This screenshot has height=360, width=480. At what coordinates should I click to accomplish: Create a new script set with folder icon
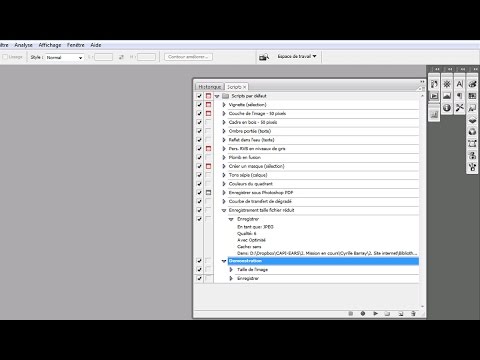(x=387, y=313)
